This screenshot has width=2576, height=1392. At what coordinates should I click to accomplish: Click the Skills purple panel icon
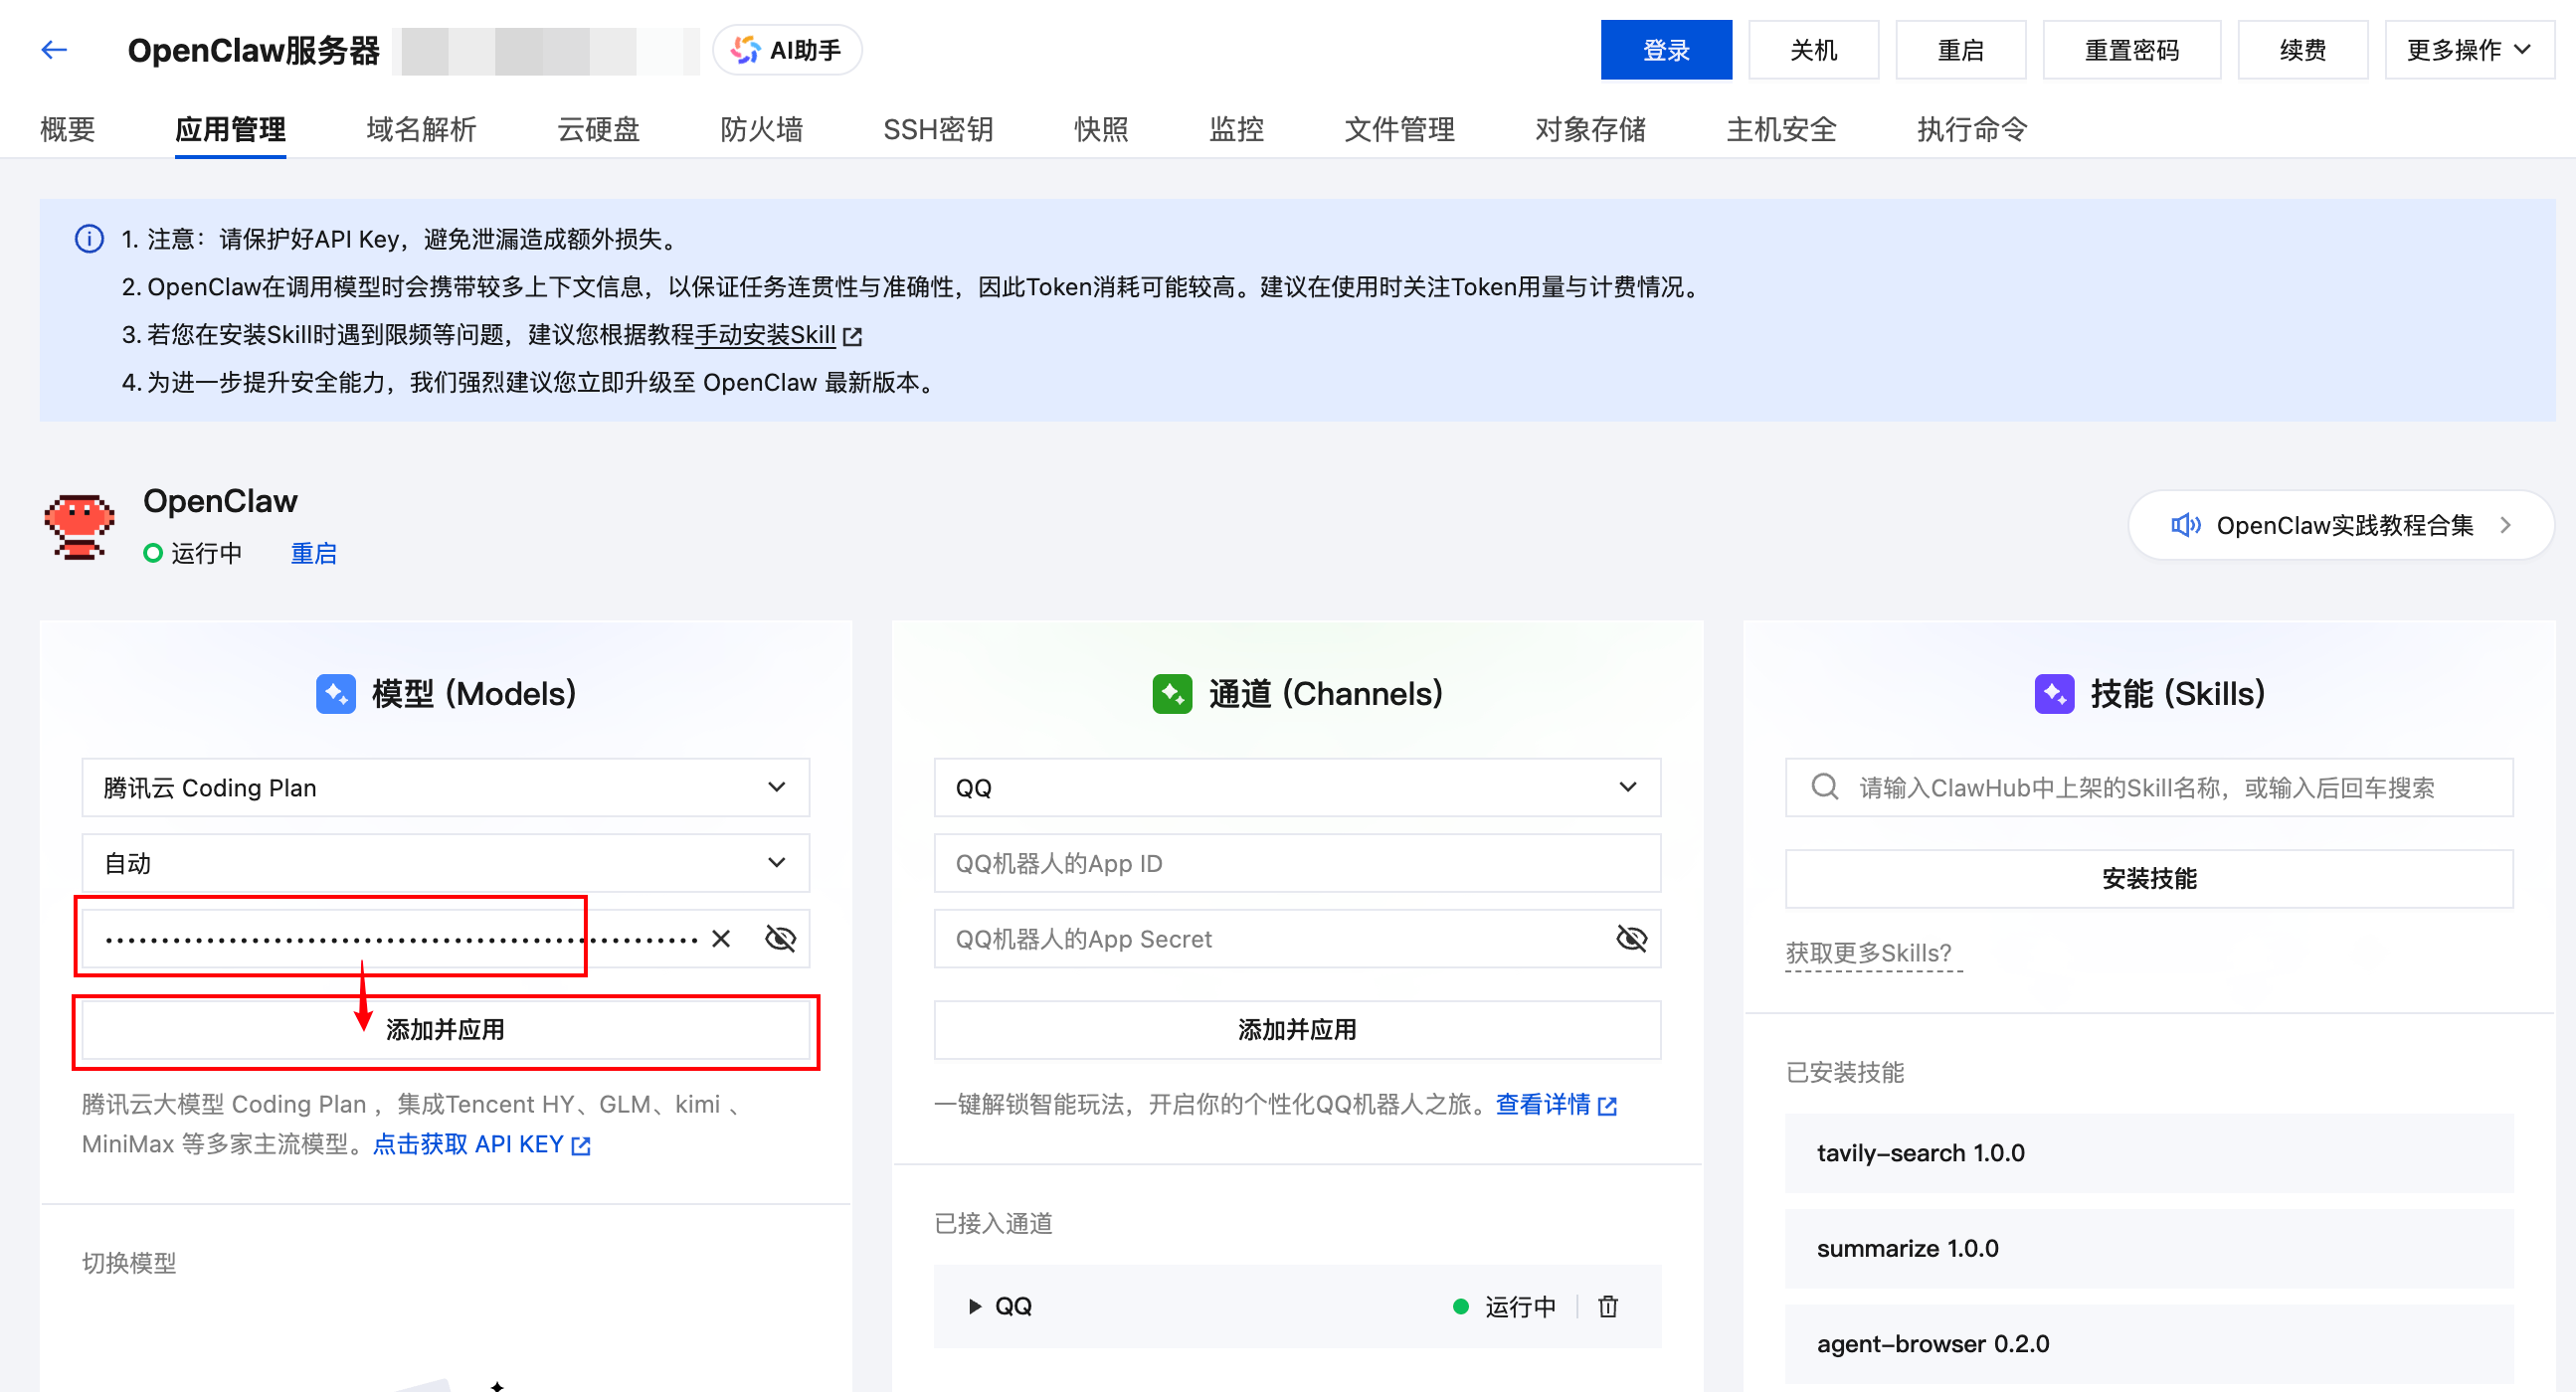(2055, 692)
